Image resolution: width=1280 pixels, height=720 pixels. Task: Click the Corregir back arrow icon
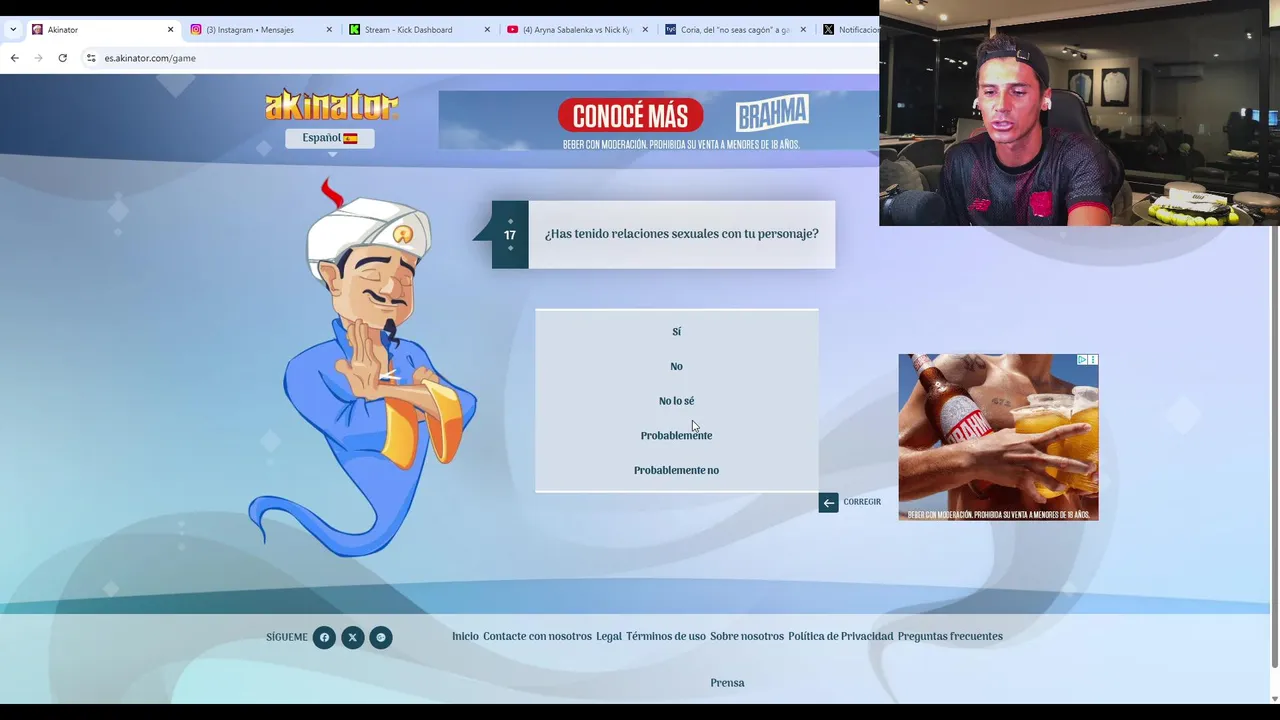pyautogui.click(x=828, y=502)
